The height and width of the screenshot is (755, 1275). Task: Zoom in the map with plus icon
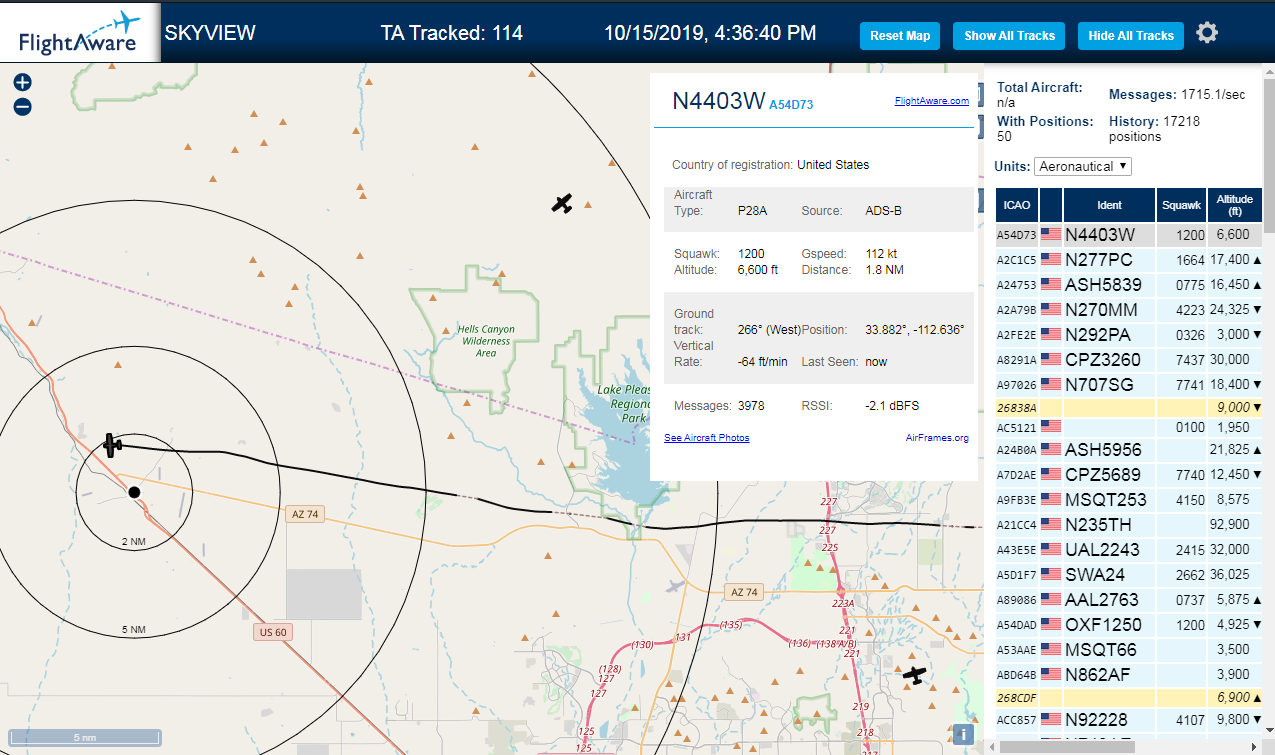(x=23, y=83)
